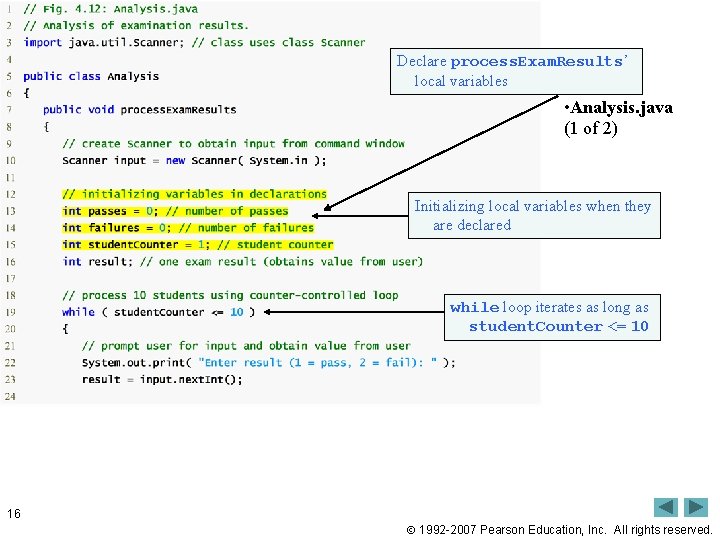Select 'public void processExamResults' line
Viewport: 720px width, 540px height.
tap(140, 110)
